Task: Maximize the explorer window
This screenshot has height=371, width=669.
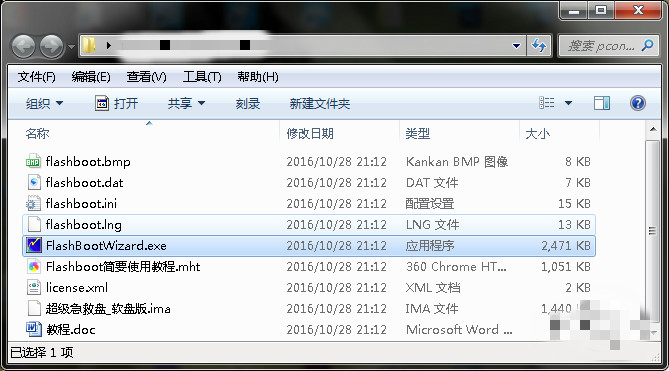Action: [x=601, y=10]
